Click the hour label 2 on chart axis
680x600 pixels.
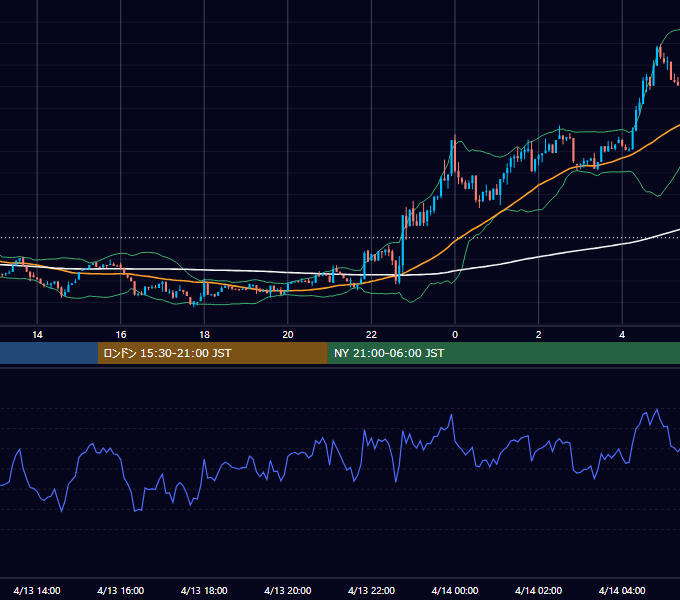point(539,335)
